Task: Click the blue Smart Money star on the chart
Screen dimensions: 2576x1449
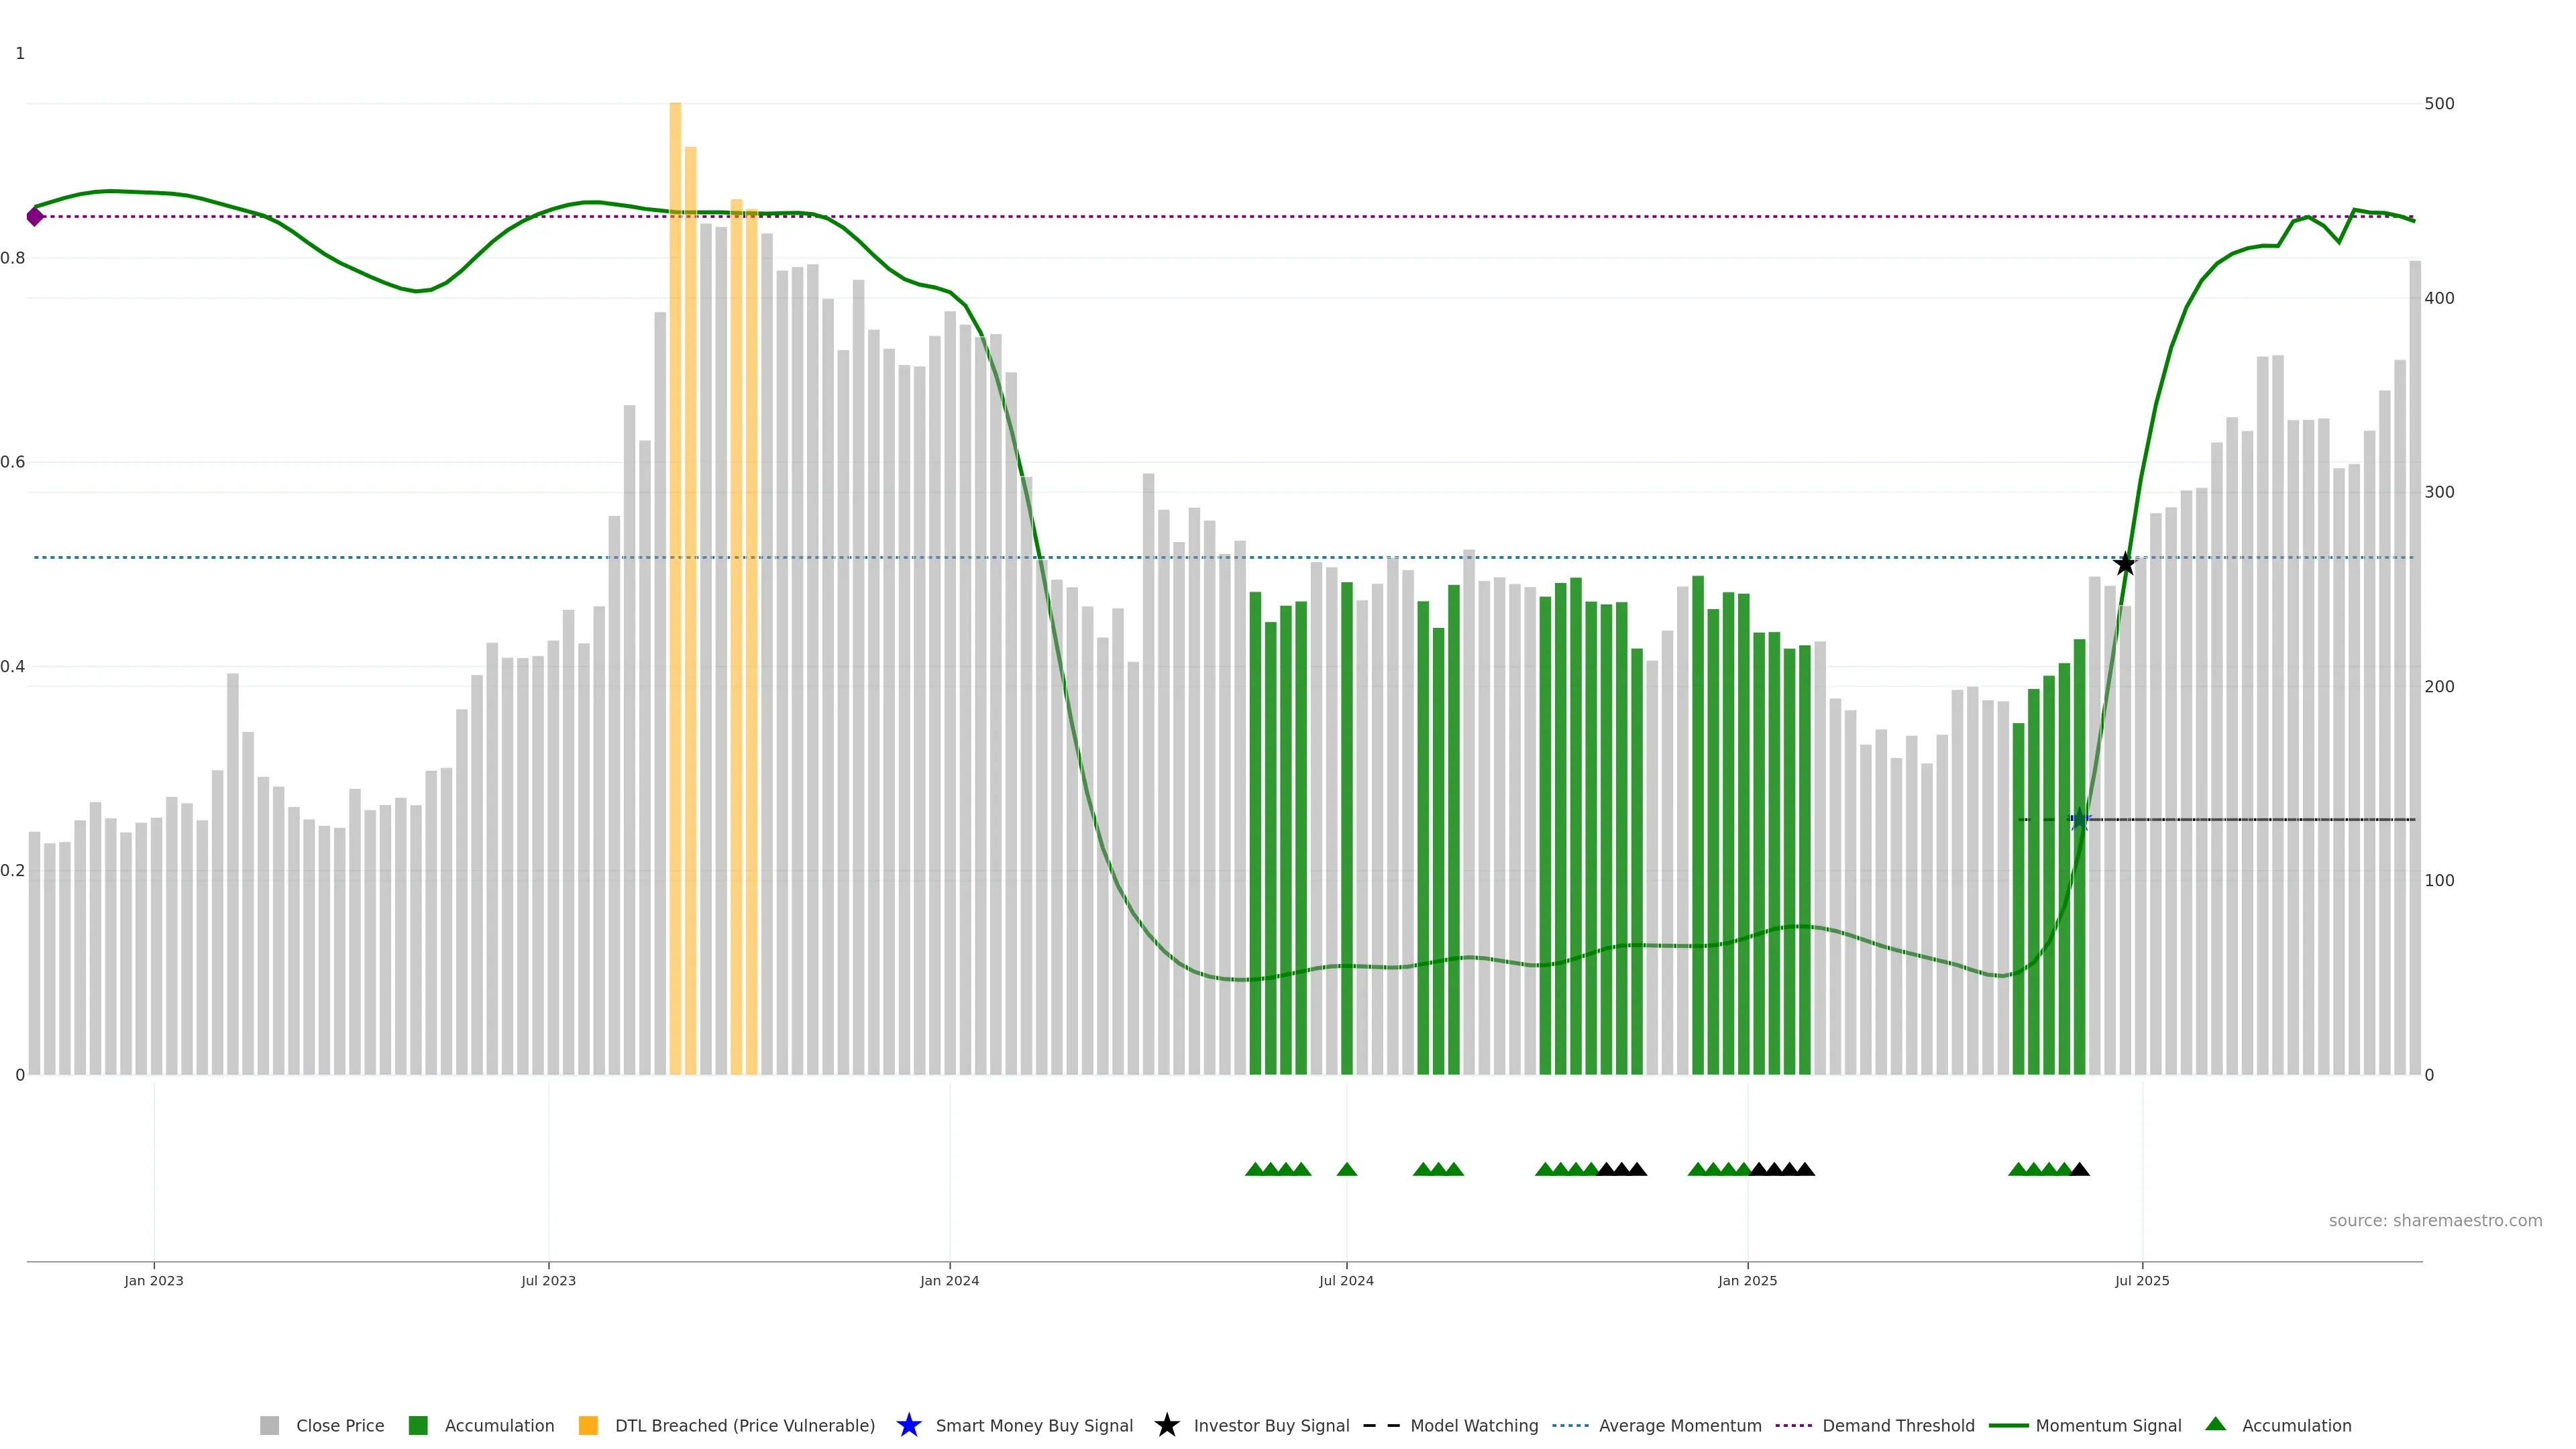Action: pos(2079,820)
